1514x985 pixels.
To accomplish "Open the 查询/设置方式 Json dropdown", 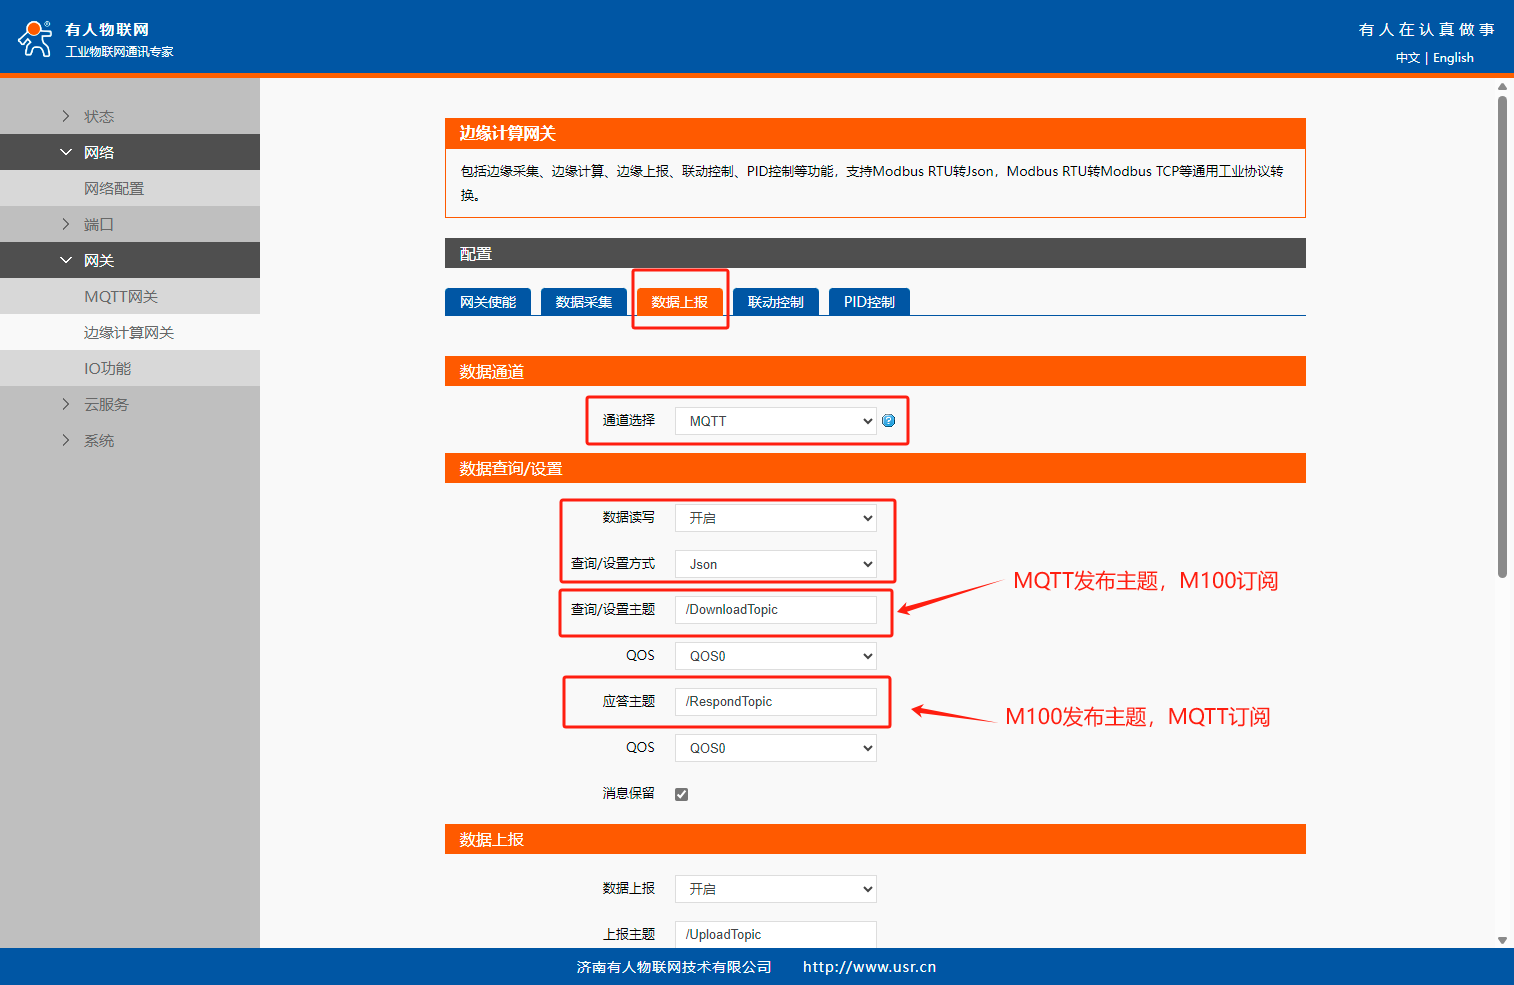I will click(775, 564).
